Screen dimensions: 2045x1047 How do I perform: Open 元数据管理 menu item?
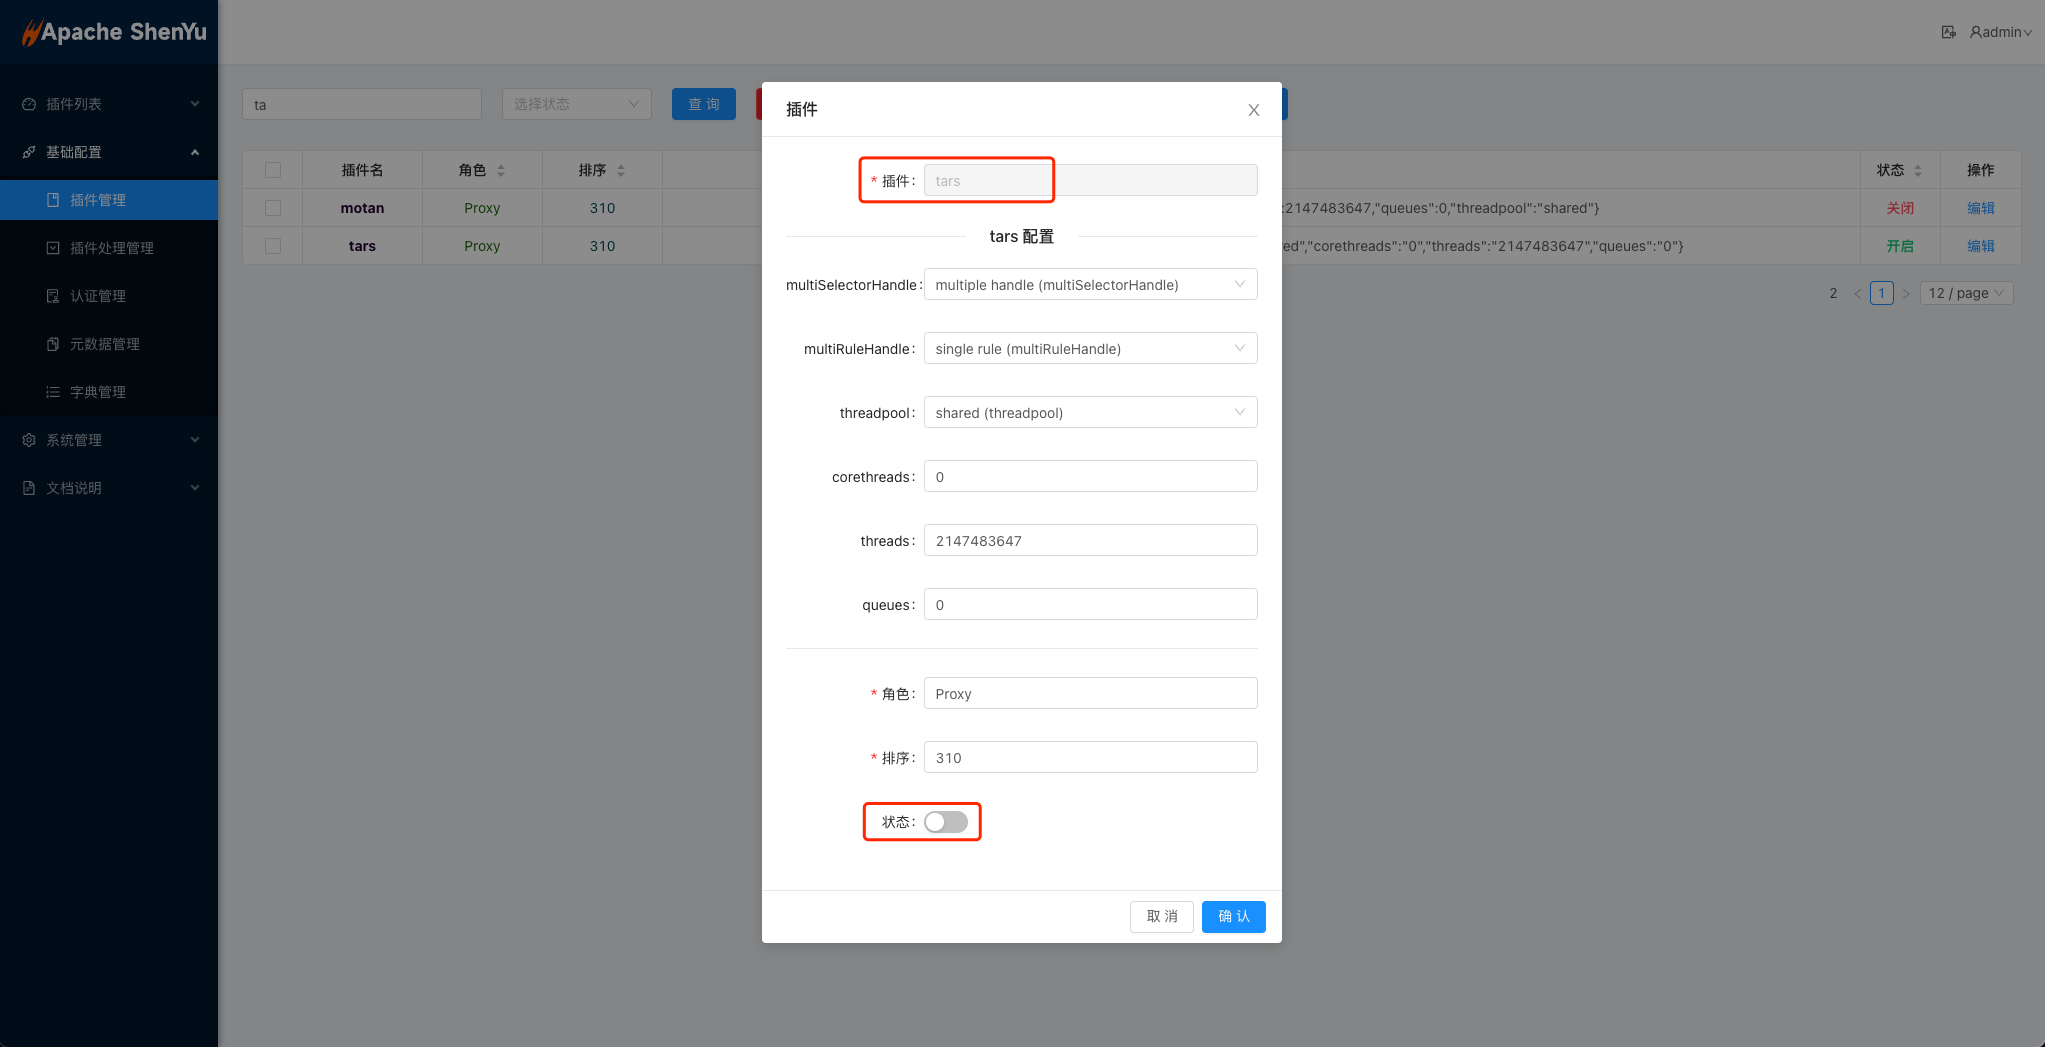click(104, 344)
